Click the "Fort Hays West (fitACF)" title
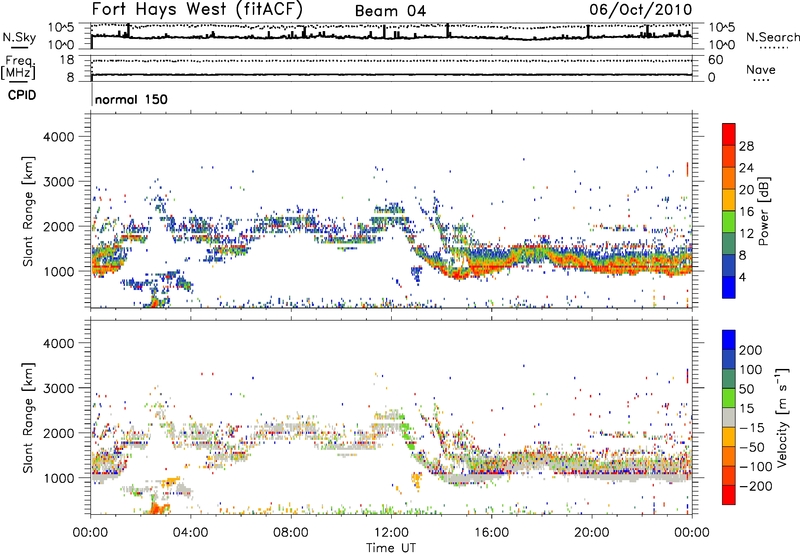The width and height of the screenshot is (800, 554). 197,10
